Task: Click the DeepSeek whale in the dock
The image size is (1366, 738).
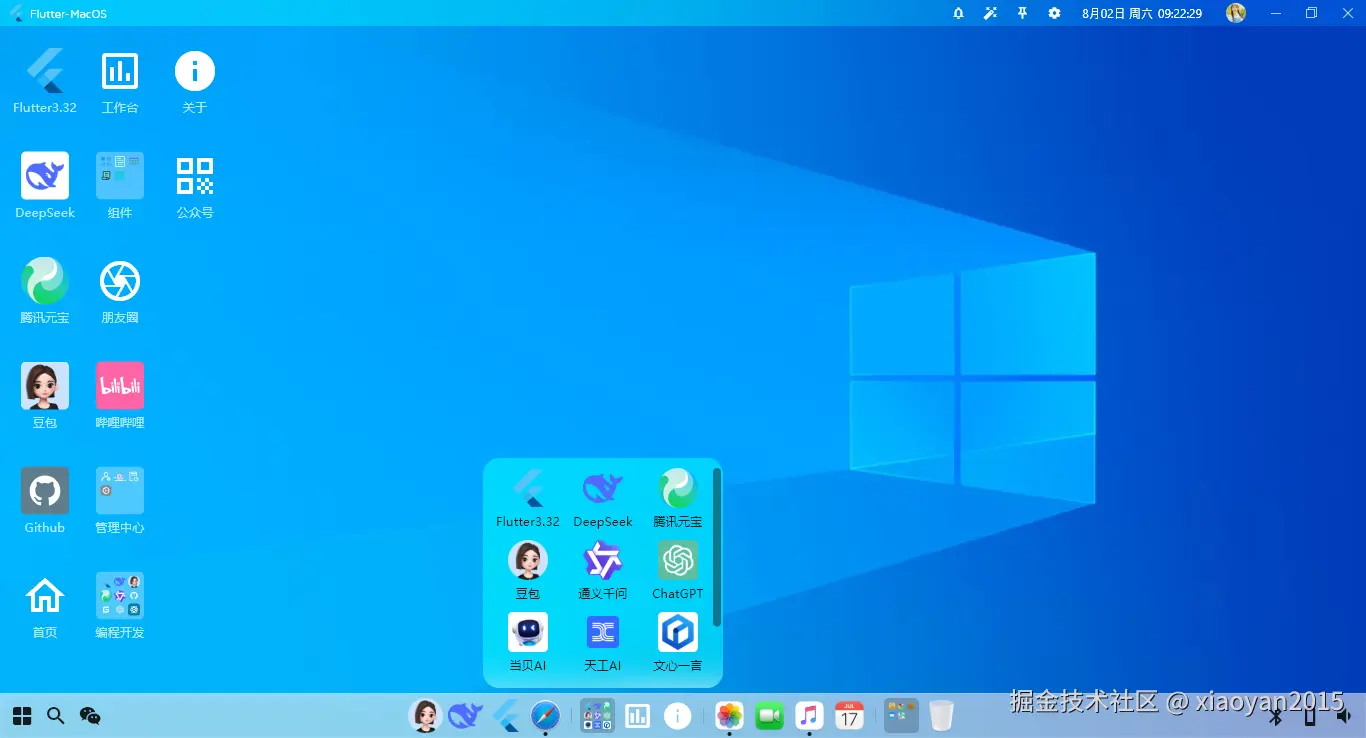Action: pos(466,715)
